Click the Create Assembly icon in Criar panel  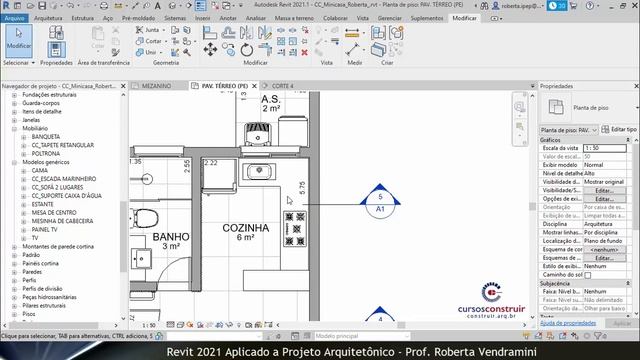coord(378,33)
